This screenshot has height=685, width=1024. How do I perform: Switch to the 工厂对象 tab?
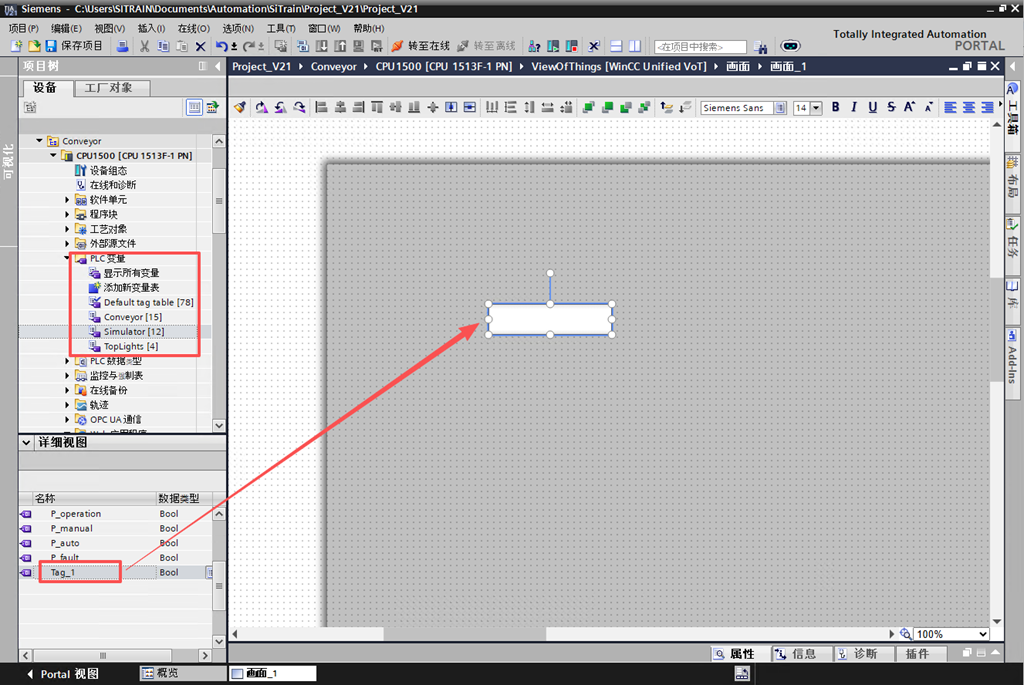click(x=110, y=88)
